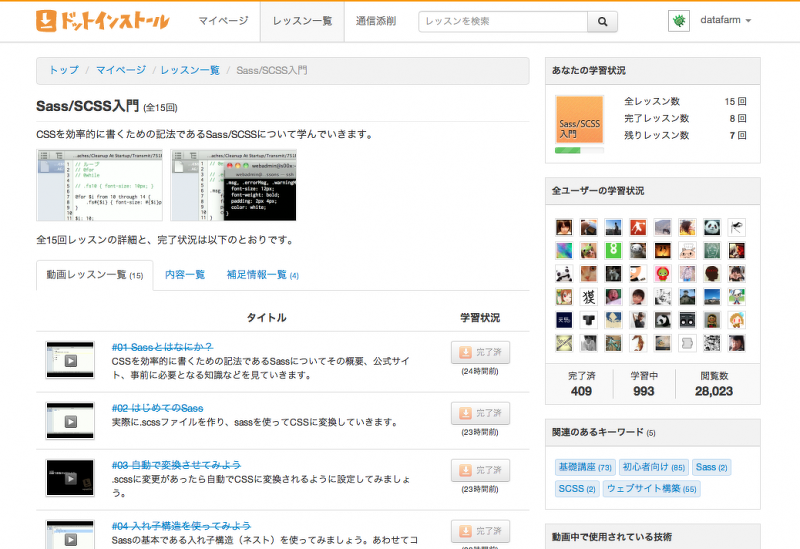This screenshot has width=800, height=549.
Task: Focus the レッスンを検索 search field
Action: pyautogui.click(x=503, y=21)
